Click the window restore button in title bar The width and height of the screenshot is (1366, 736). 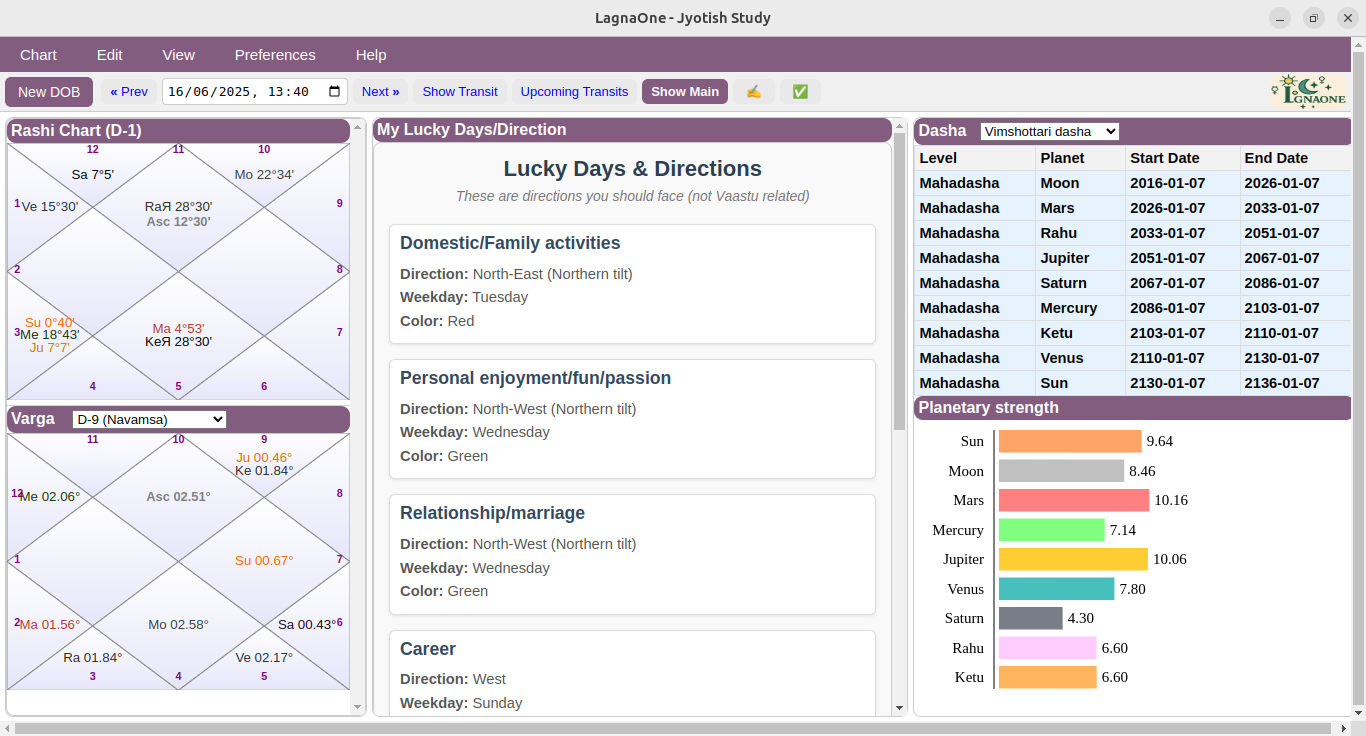(x=1314, y=18)
